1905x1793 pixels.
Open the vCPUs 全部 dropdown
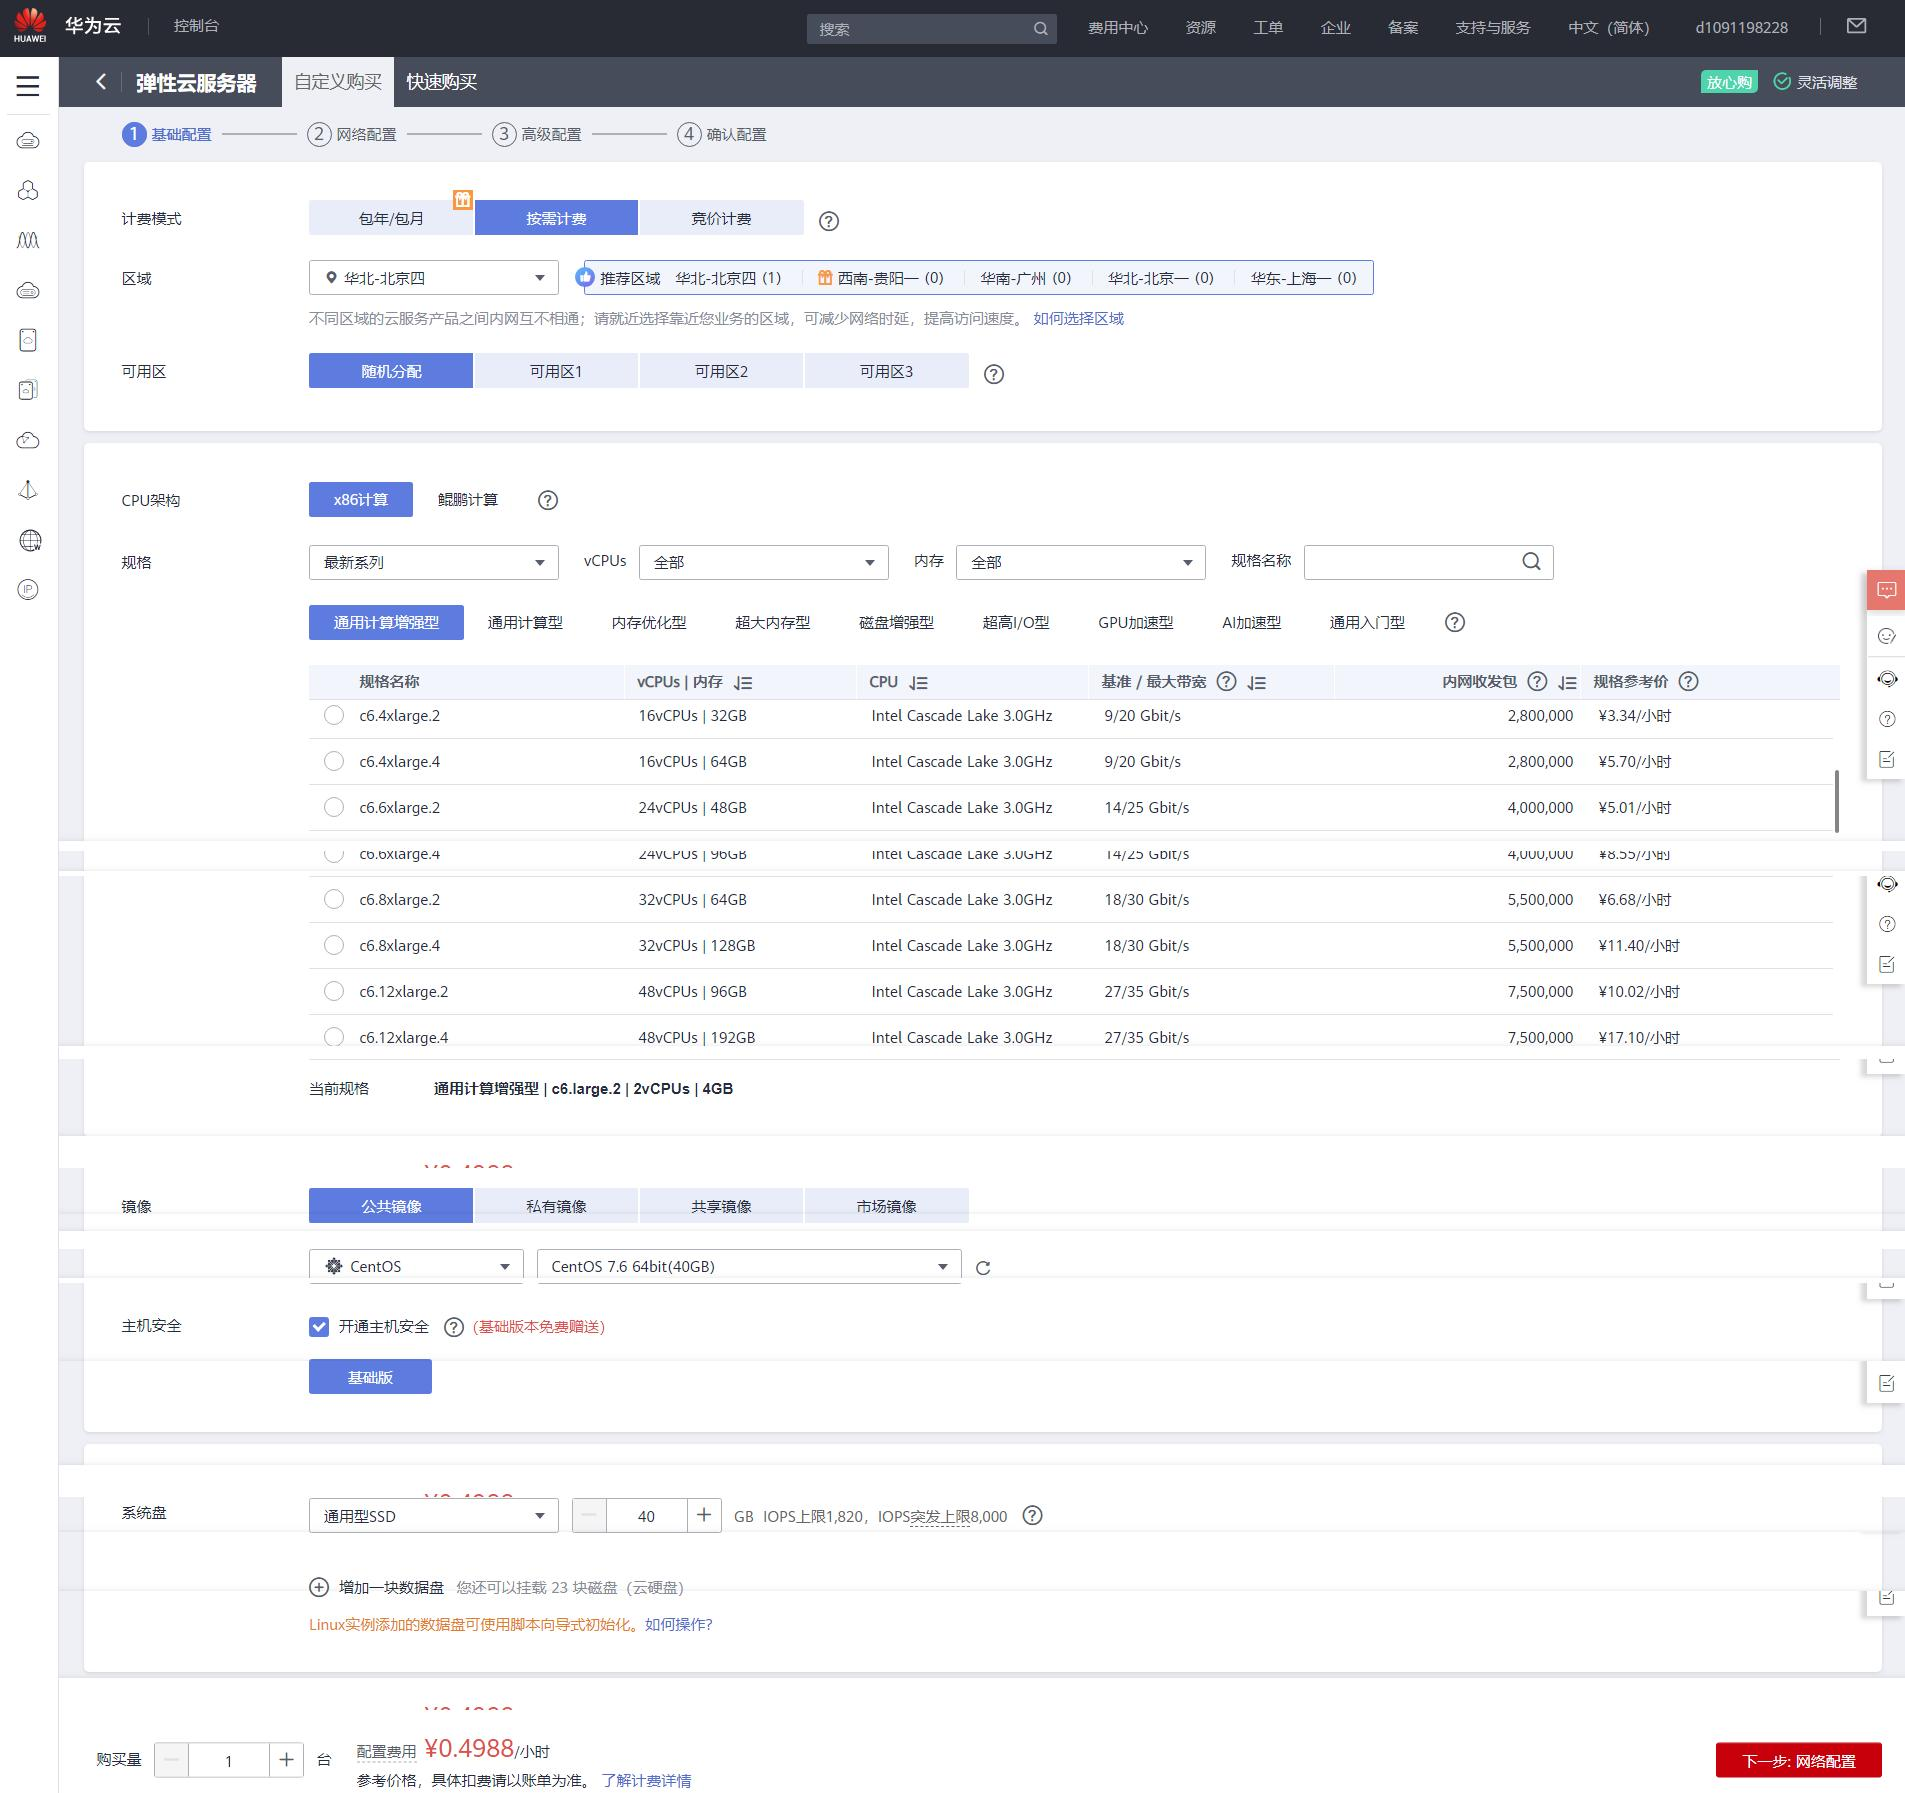(x=763, y=562)
